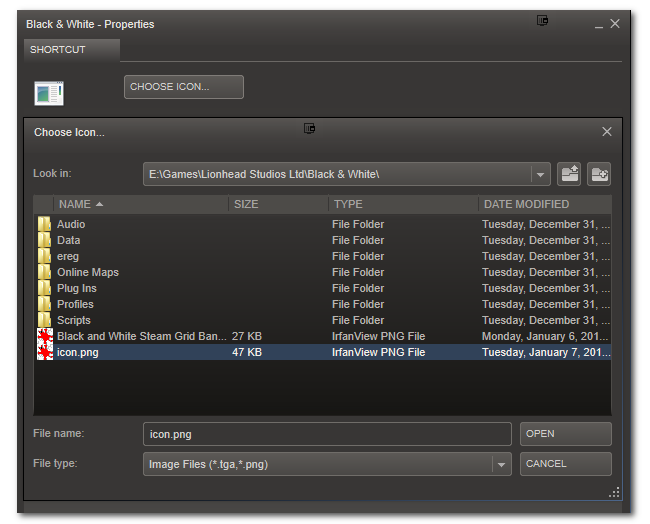Click the OPEN button

(x=565, y=434)
